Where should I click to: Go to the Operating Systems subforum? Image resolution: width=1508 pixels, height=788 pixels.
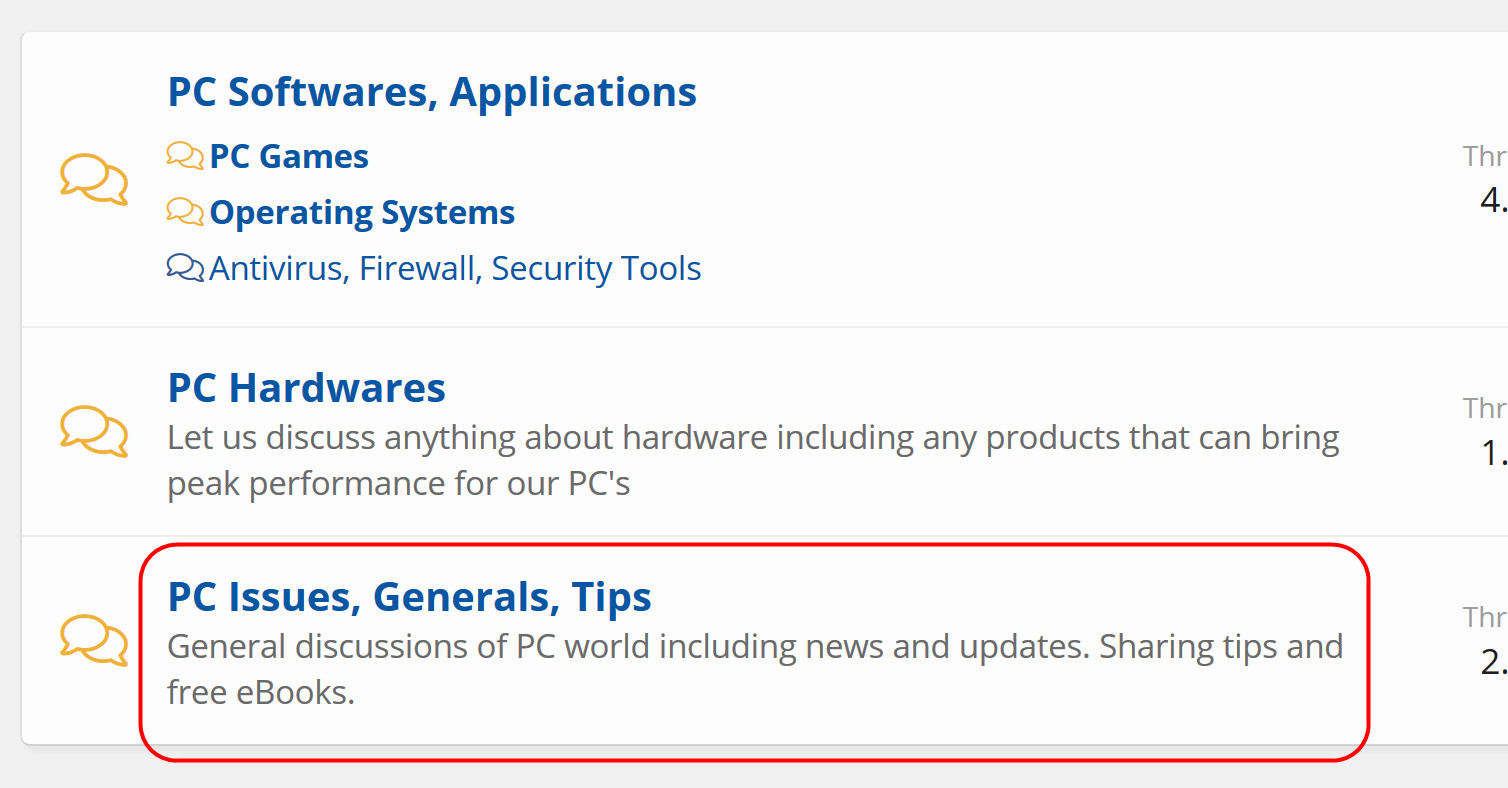point(362,213)
